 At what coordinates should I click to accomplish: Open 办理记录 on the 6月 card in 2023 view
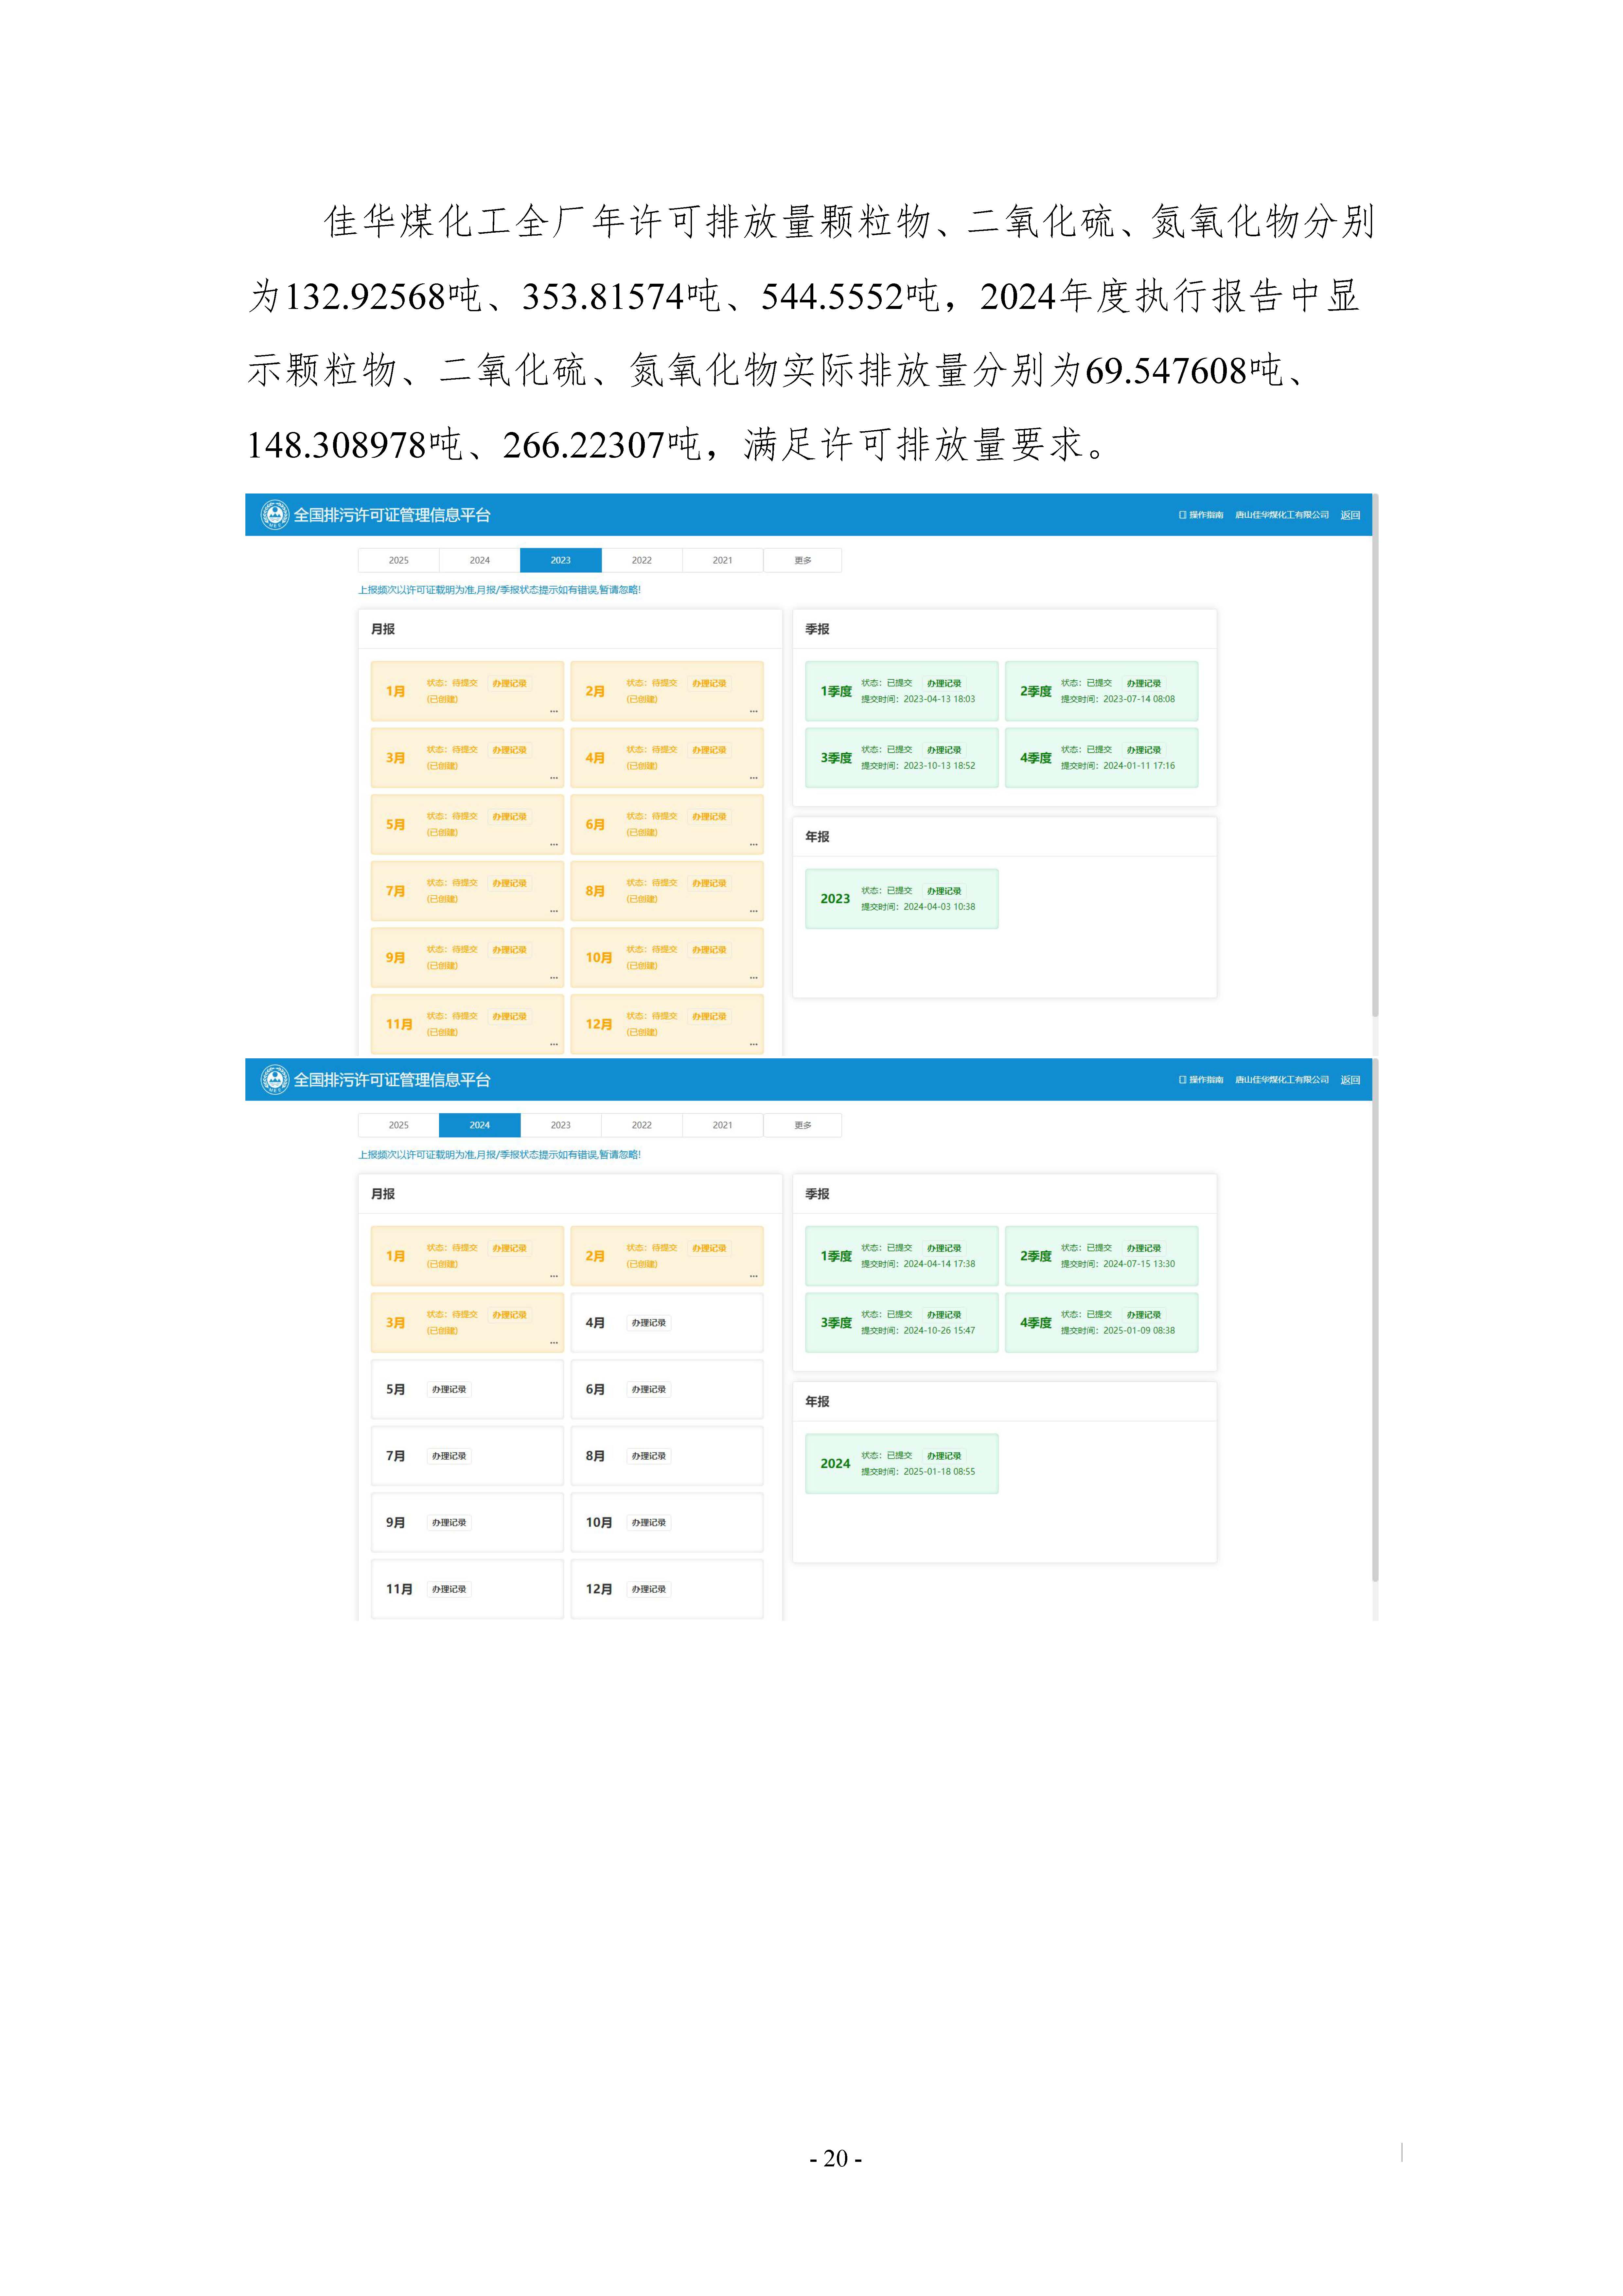(x=710, y=817)
